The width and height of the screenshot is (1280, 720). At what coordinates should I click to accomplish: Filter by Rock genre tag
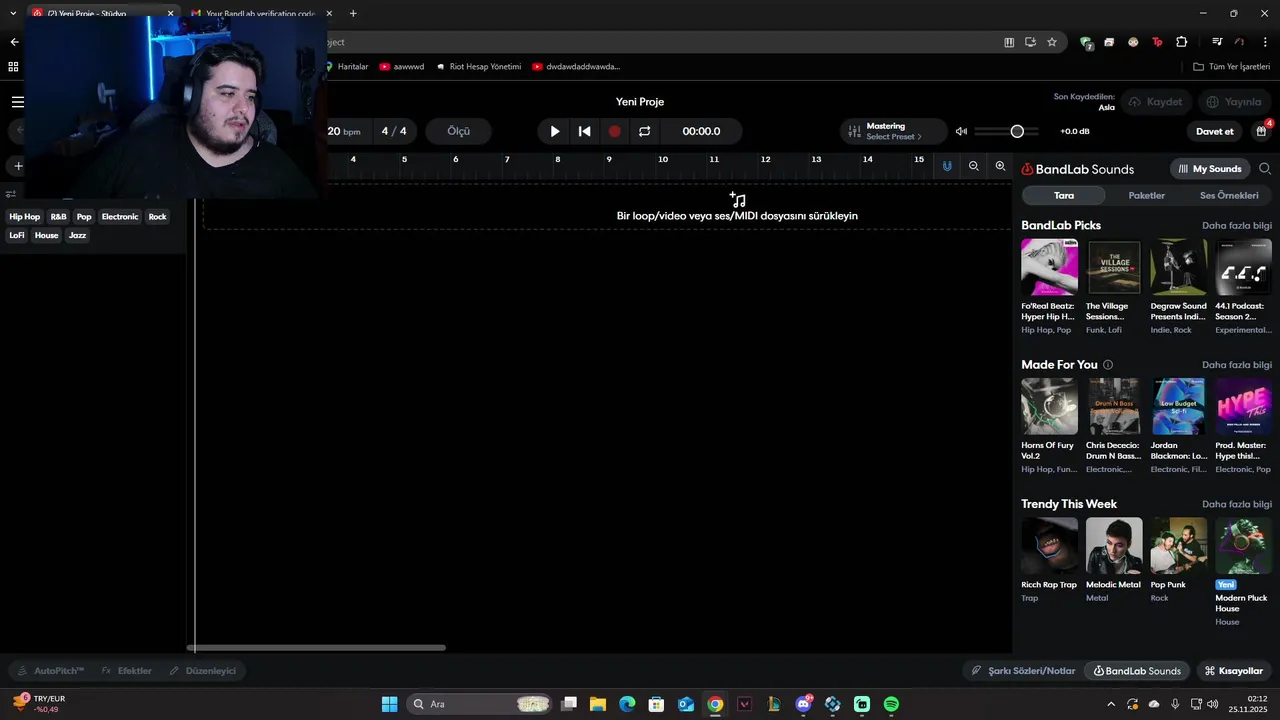click(x=157, y=217)
